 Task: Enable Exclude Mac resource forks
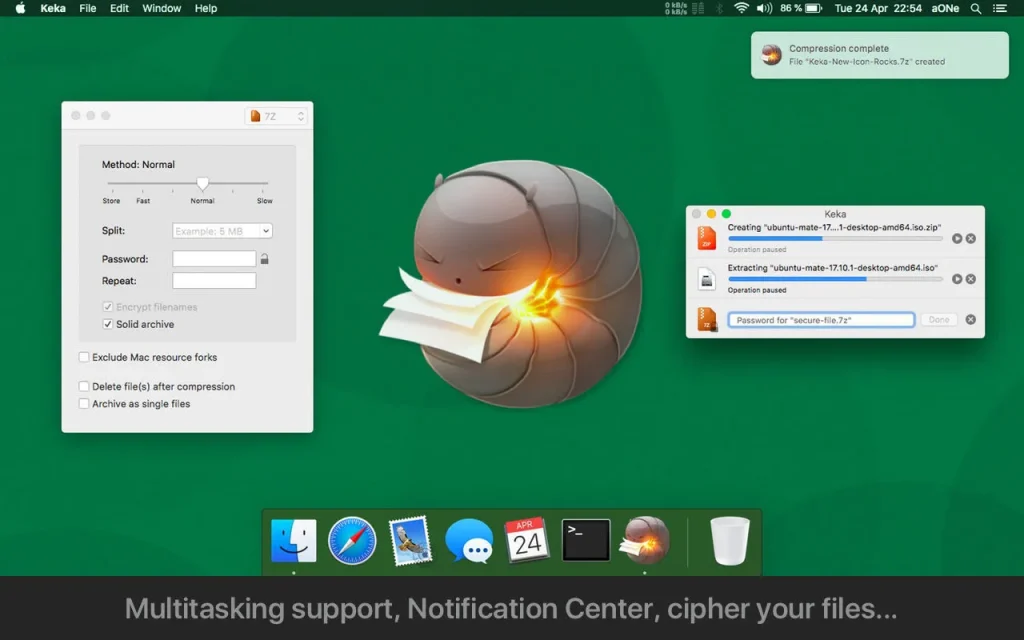click(x=84, y=357)
